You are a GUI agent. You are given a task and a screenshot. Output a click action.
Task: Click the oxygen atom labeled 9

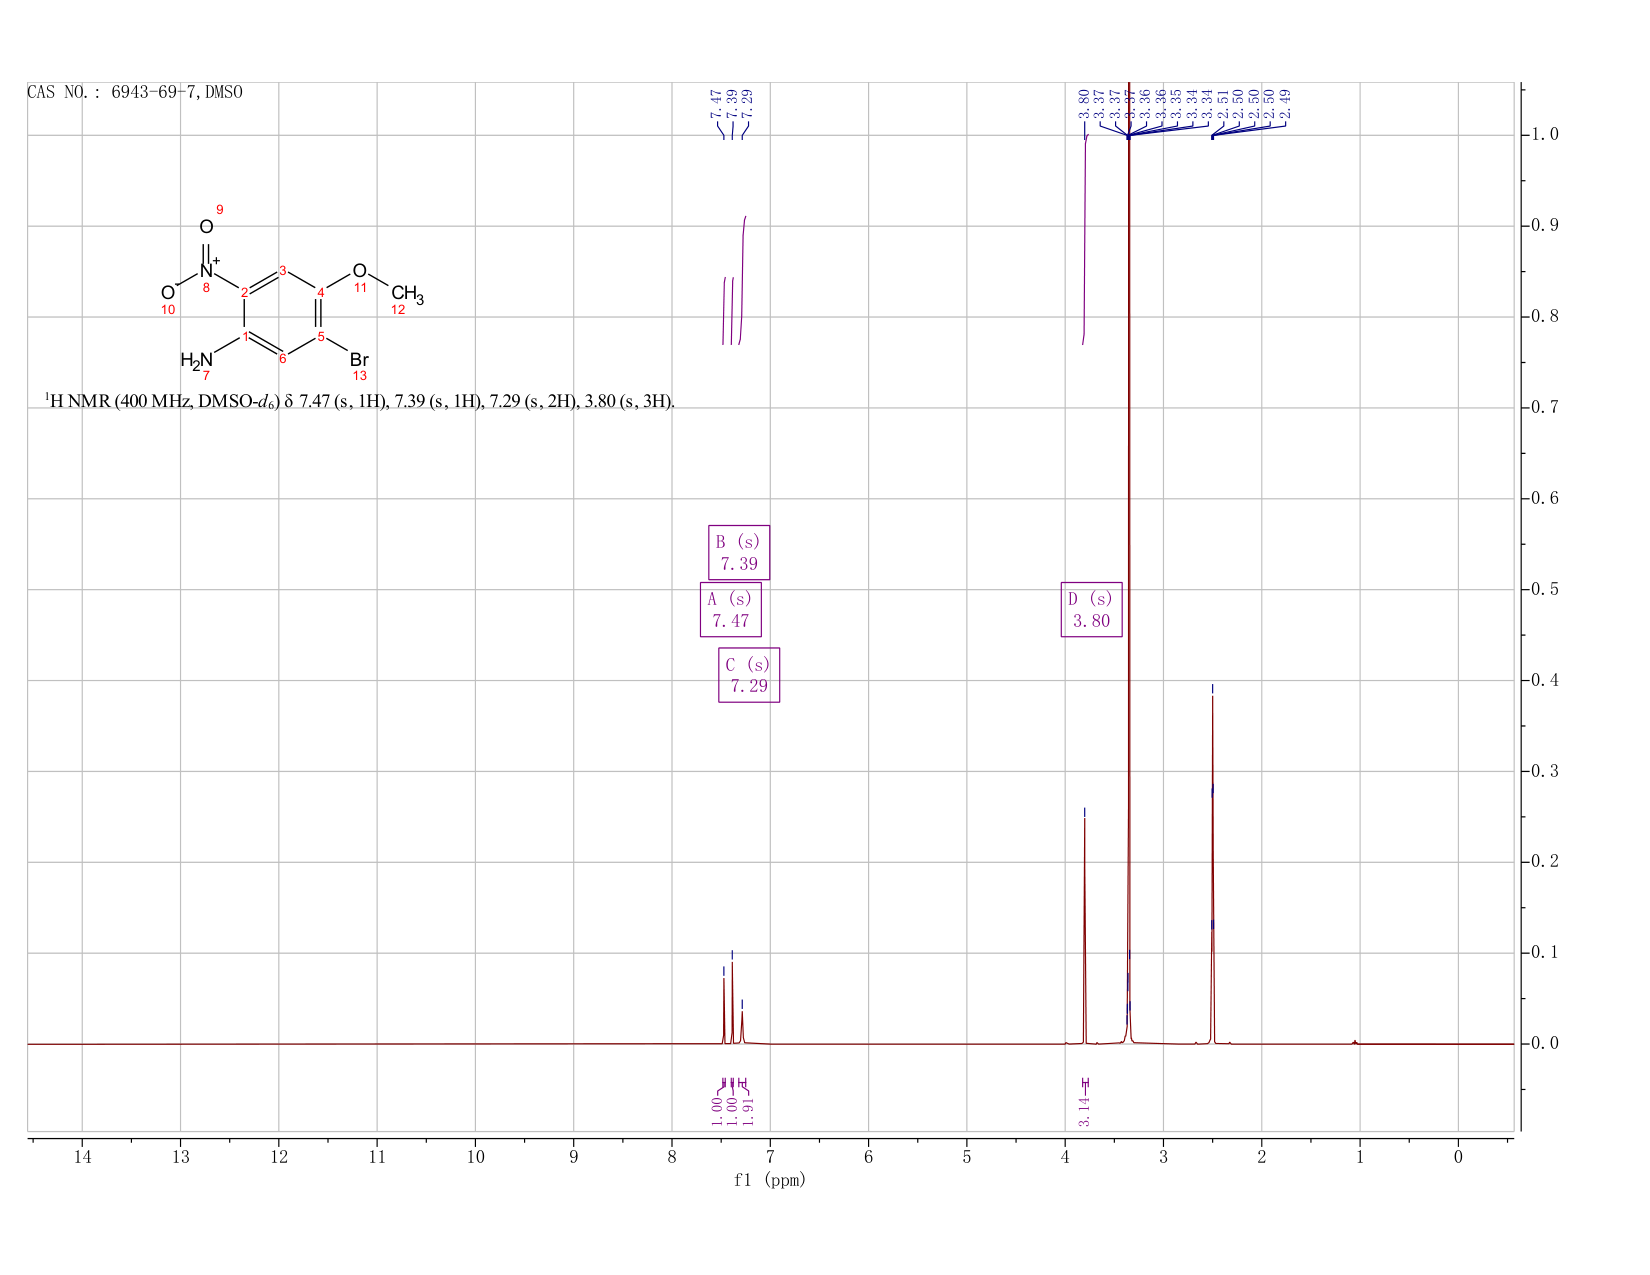[x=206, y=226]
